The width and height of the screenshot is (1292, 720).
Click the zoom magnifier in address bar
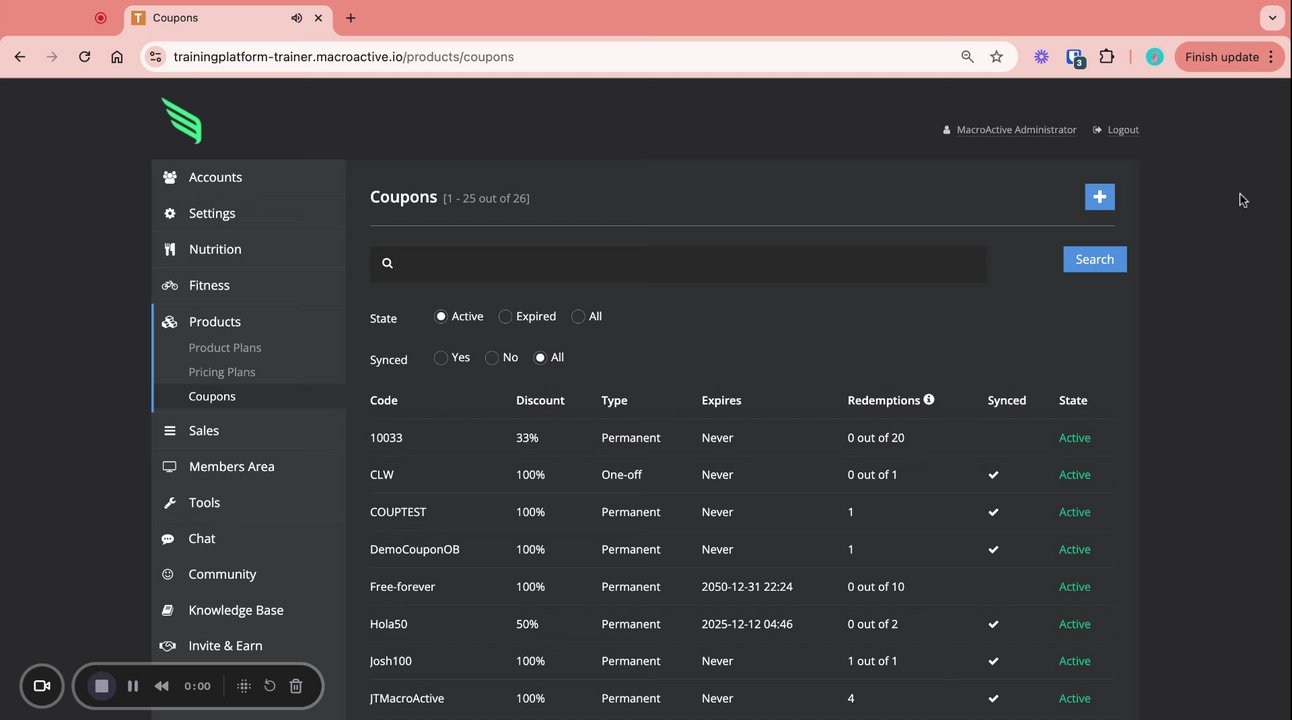967,57
